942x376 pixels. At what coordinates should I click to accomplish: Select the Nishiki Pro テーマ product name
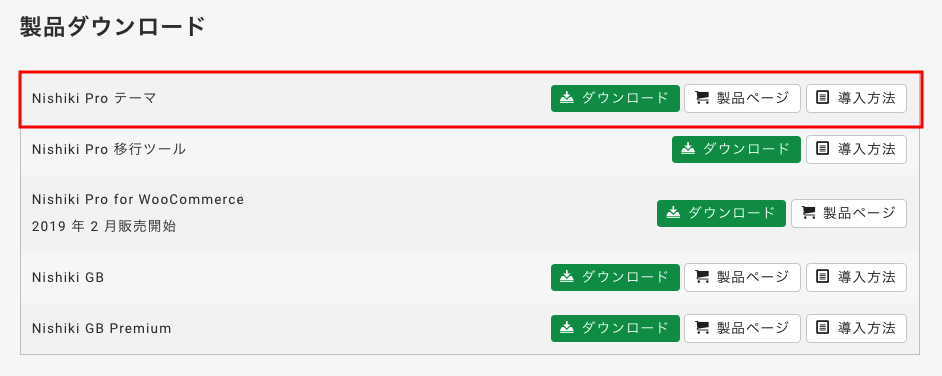pyautogui.click(x=94, y=98)
